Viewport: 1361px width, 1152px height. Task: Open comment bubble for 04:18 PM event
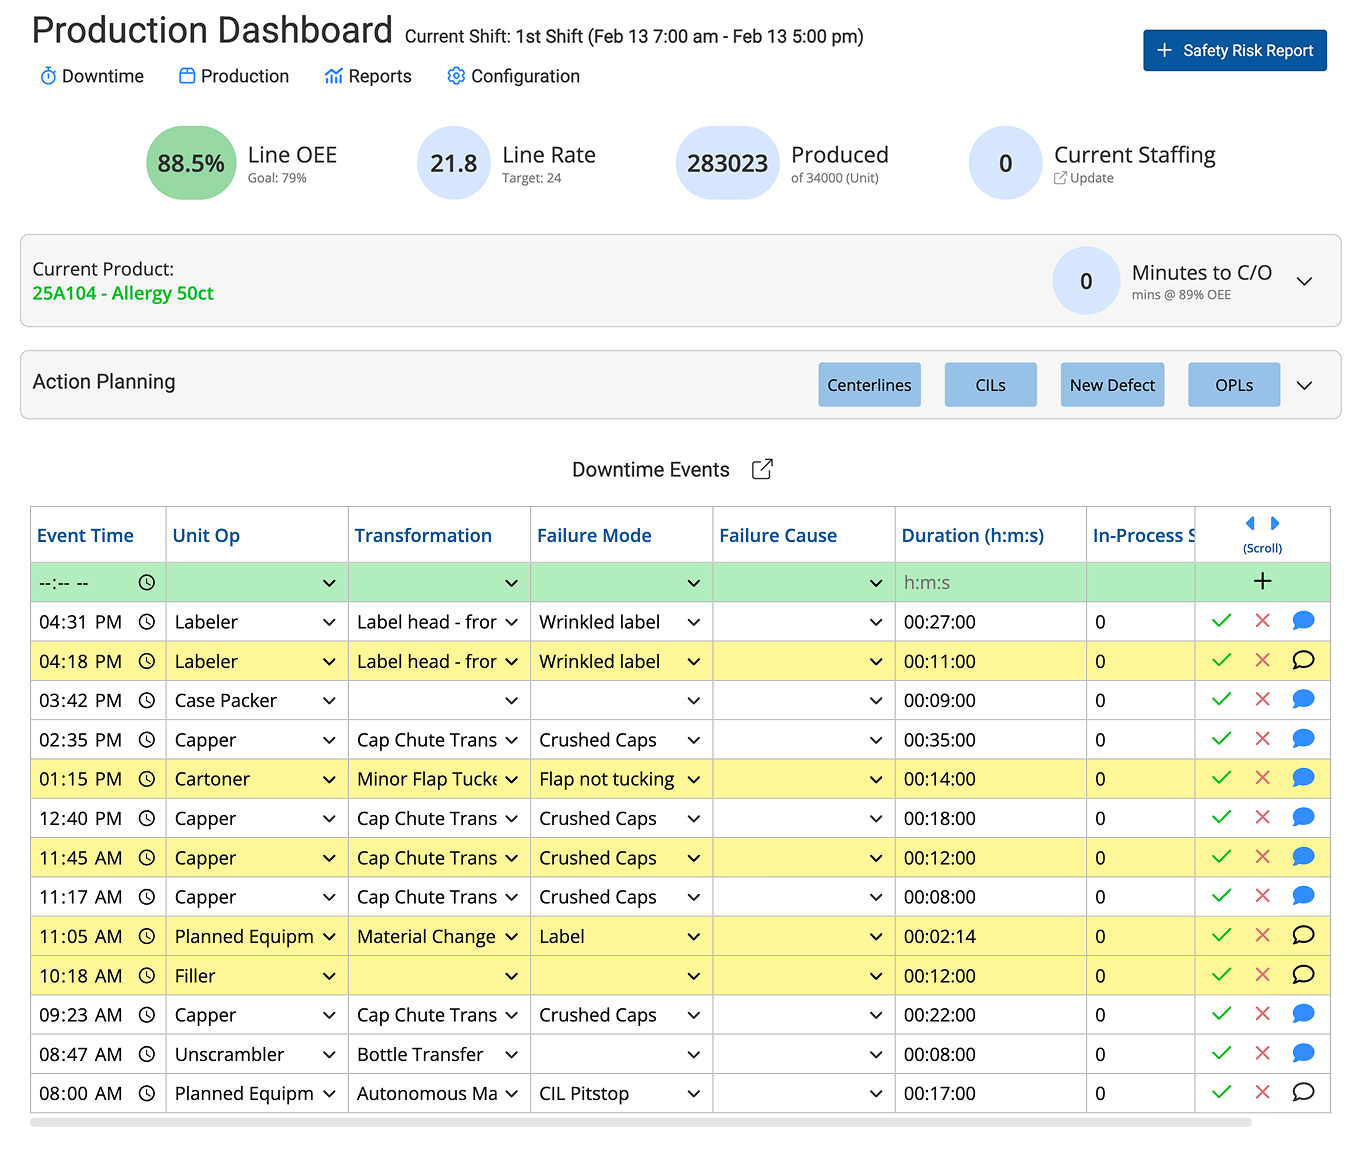[x=1302, y=660]
